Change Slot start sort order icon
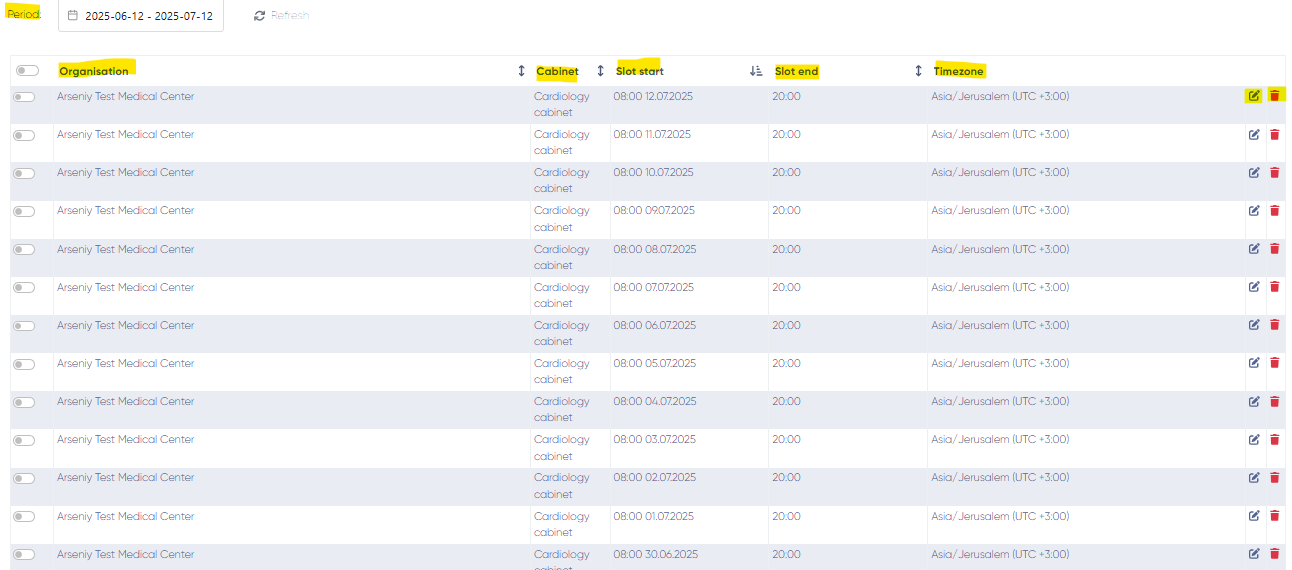 (756, 71)
